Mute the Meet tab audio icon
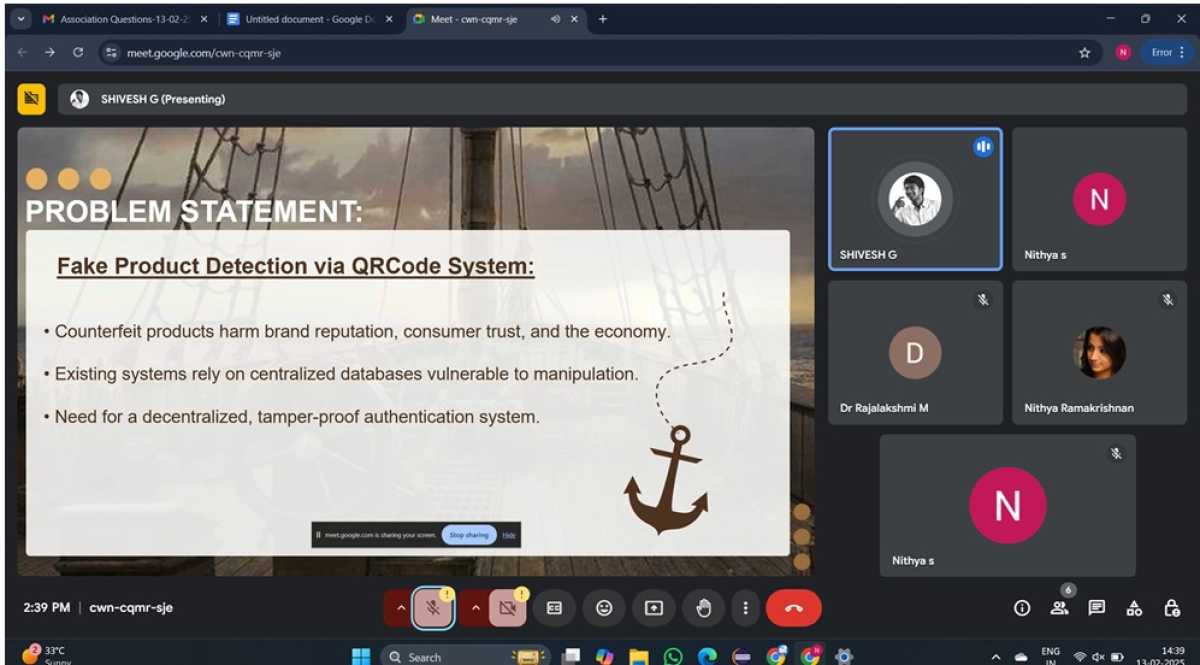1200x665 pixels. 555,19
